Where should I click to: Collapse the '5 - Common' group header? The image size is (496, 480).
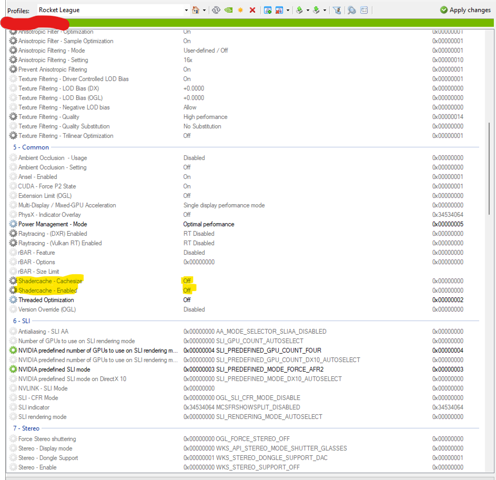pos(31,147)
